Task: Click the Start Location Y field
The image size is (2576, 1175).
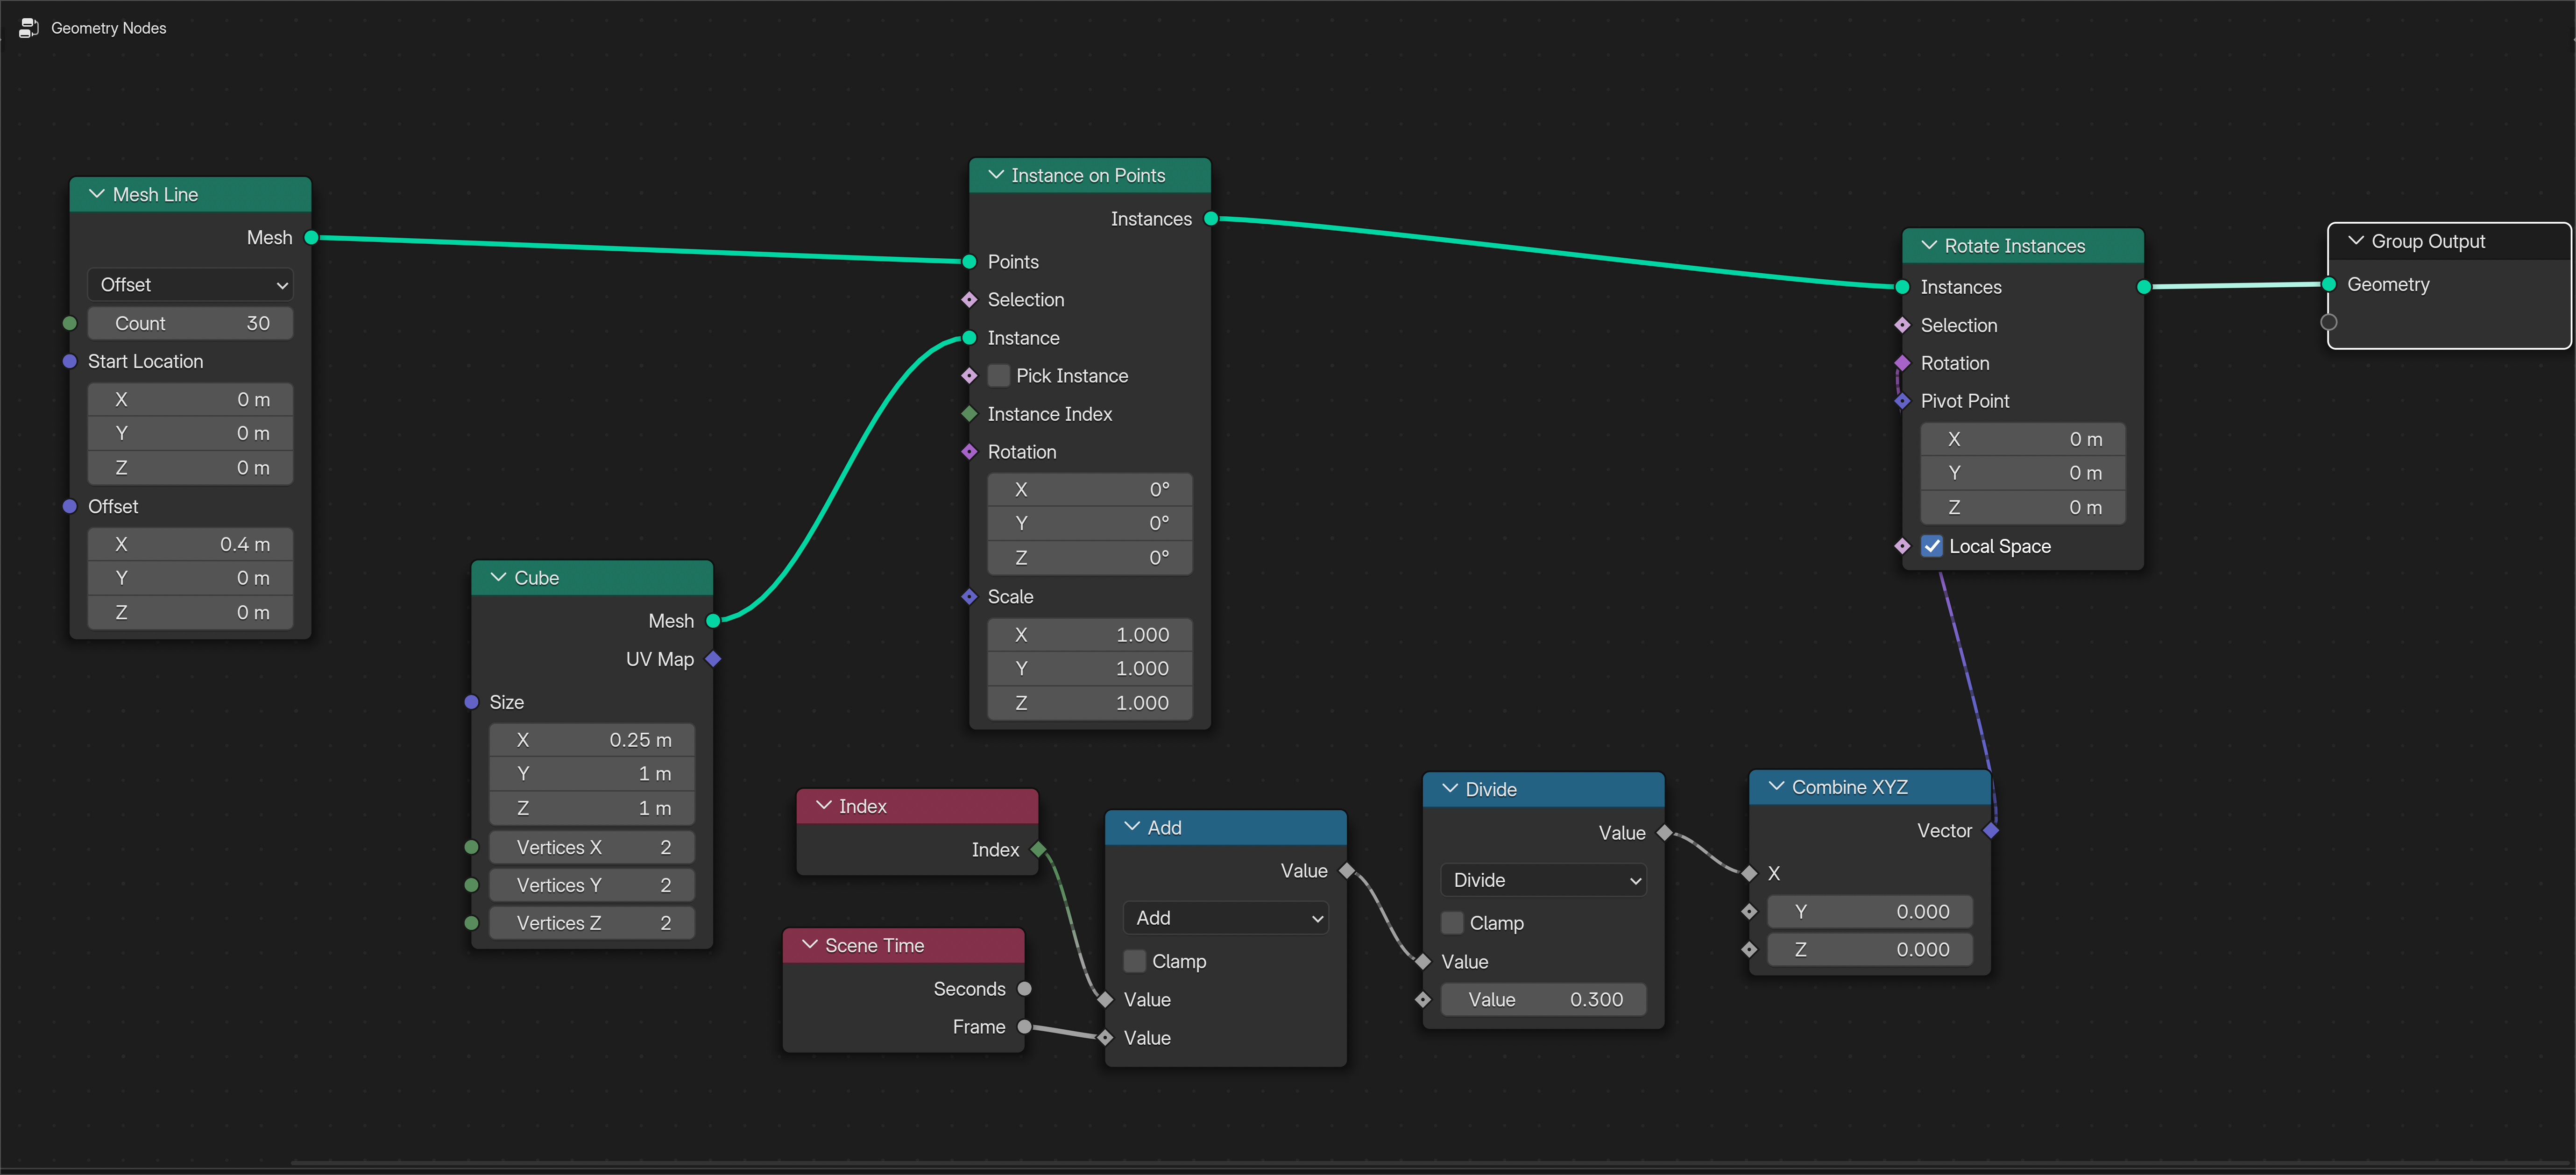Action: (190, 433)
